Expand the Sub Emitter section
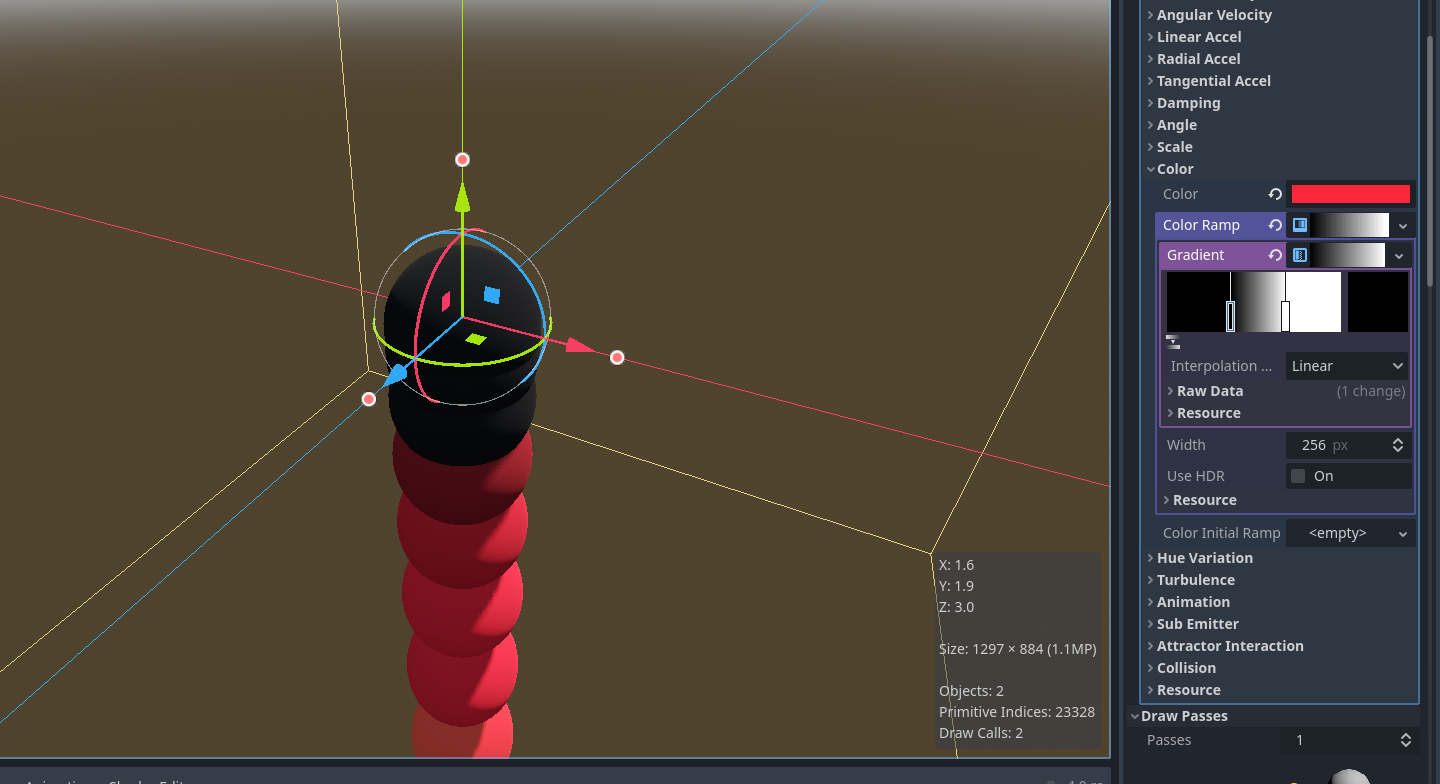 [x=1197, y=623]
